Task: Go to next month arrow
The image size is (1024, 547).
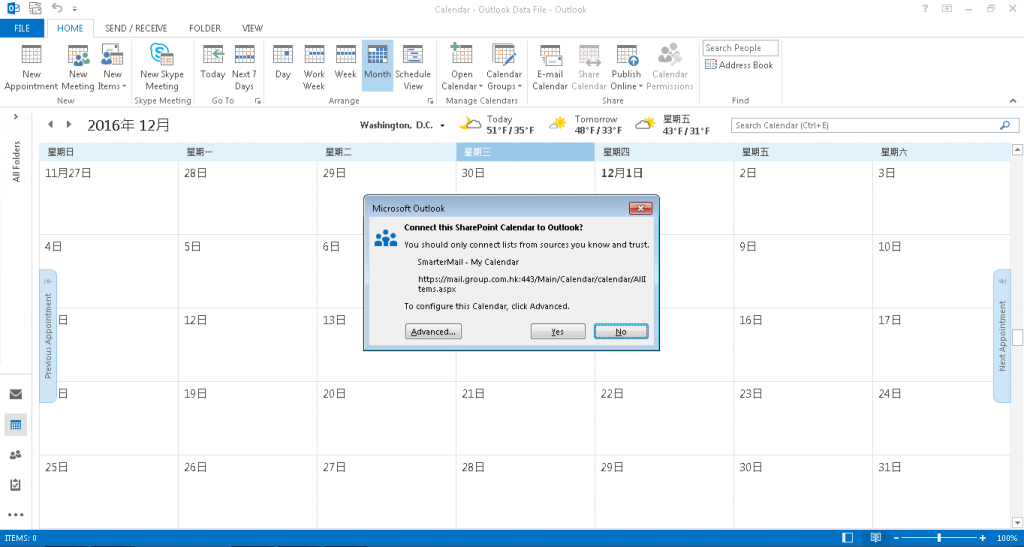Action: point(69,125)
